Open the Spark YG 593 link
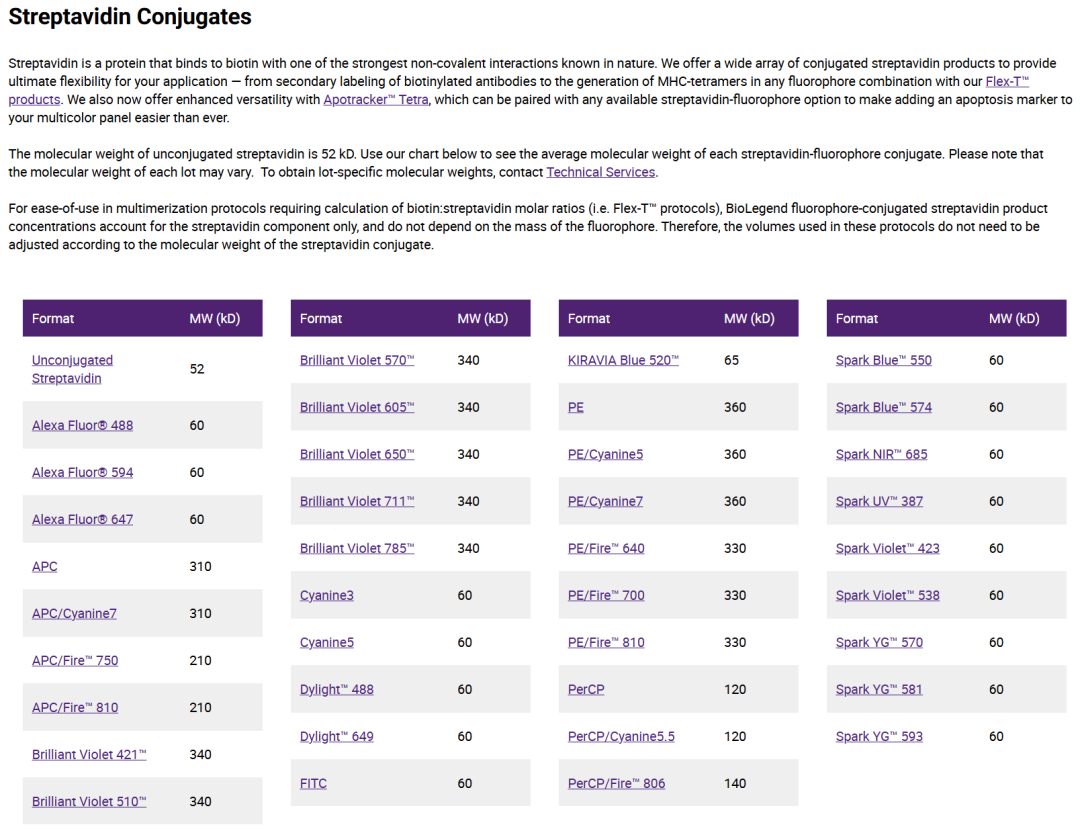This screenshot has width=1080, height=831. (x=879, y=736)
